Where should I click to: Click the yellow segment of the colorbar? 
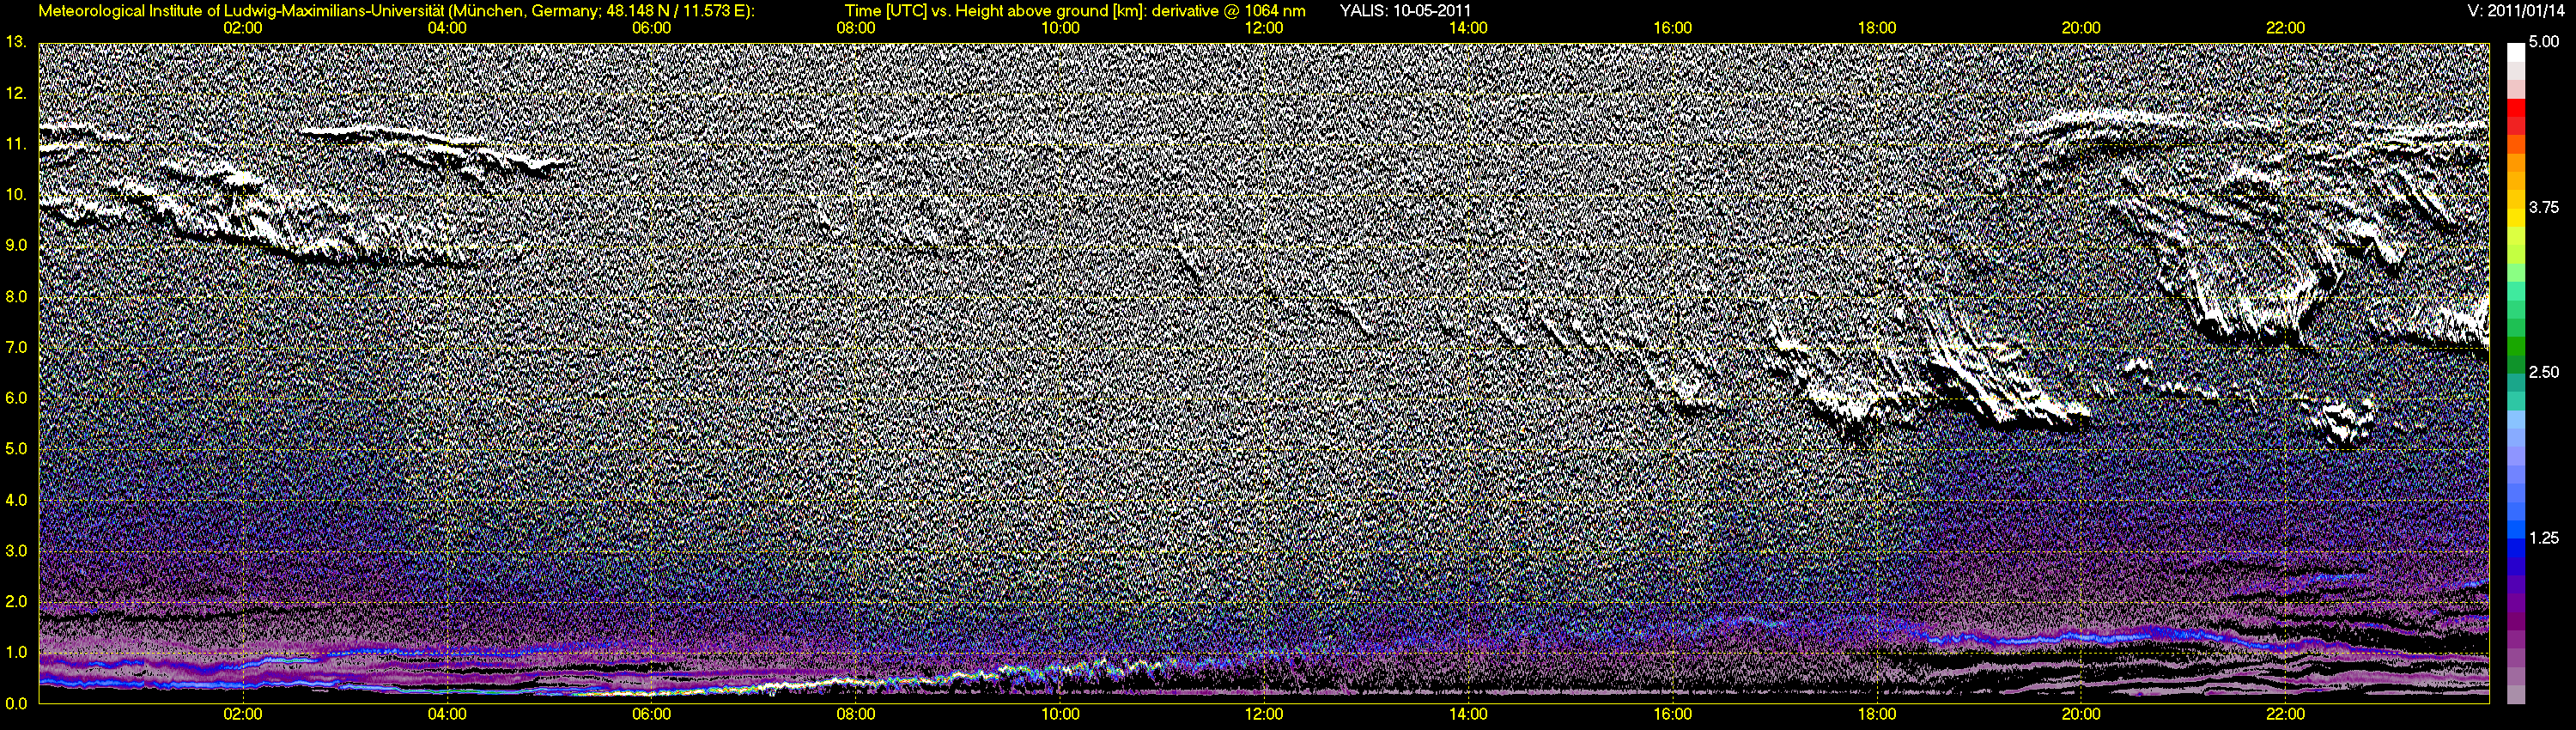pos(2516,218)
